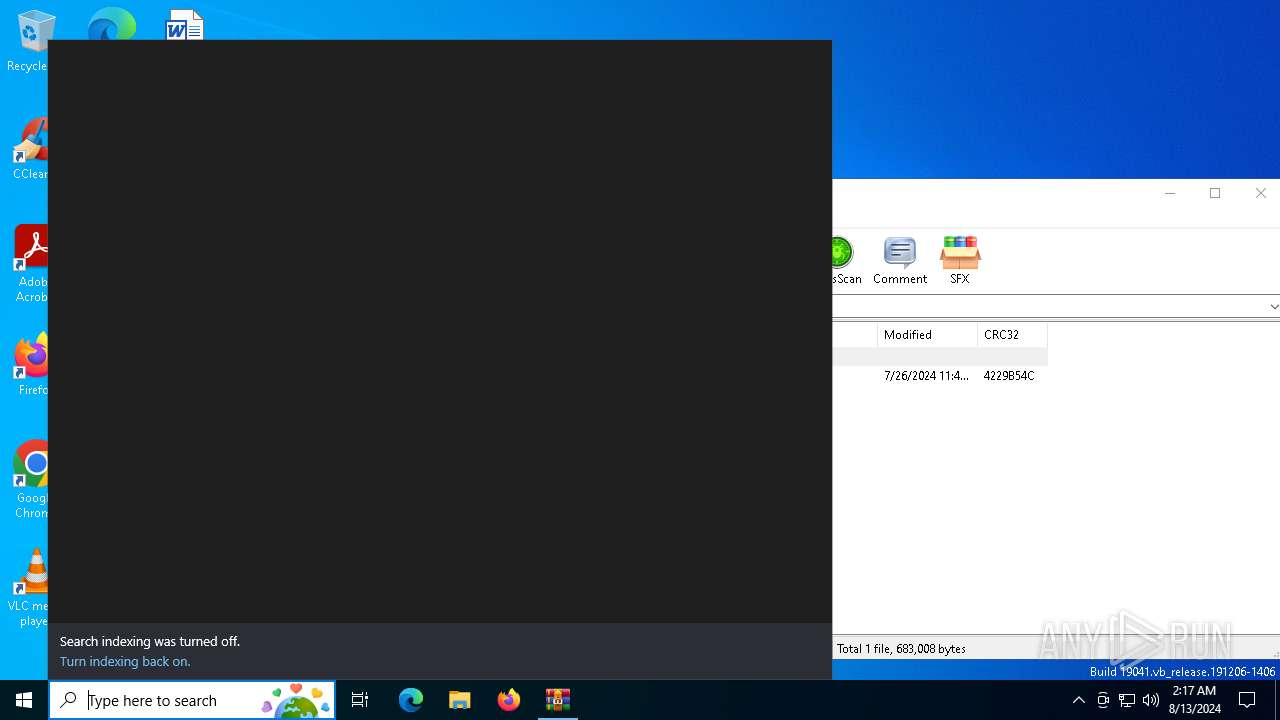Open Task View on the taskbar
Image resolution: width=1280 pixels, height=720 pixels.
(360, 700)
